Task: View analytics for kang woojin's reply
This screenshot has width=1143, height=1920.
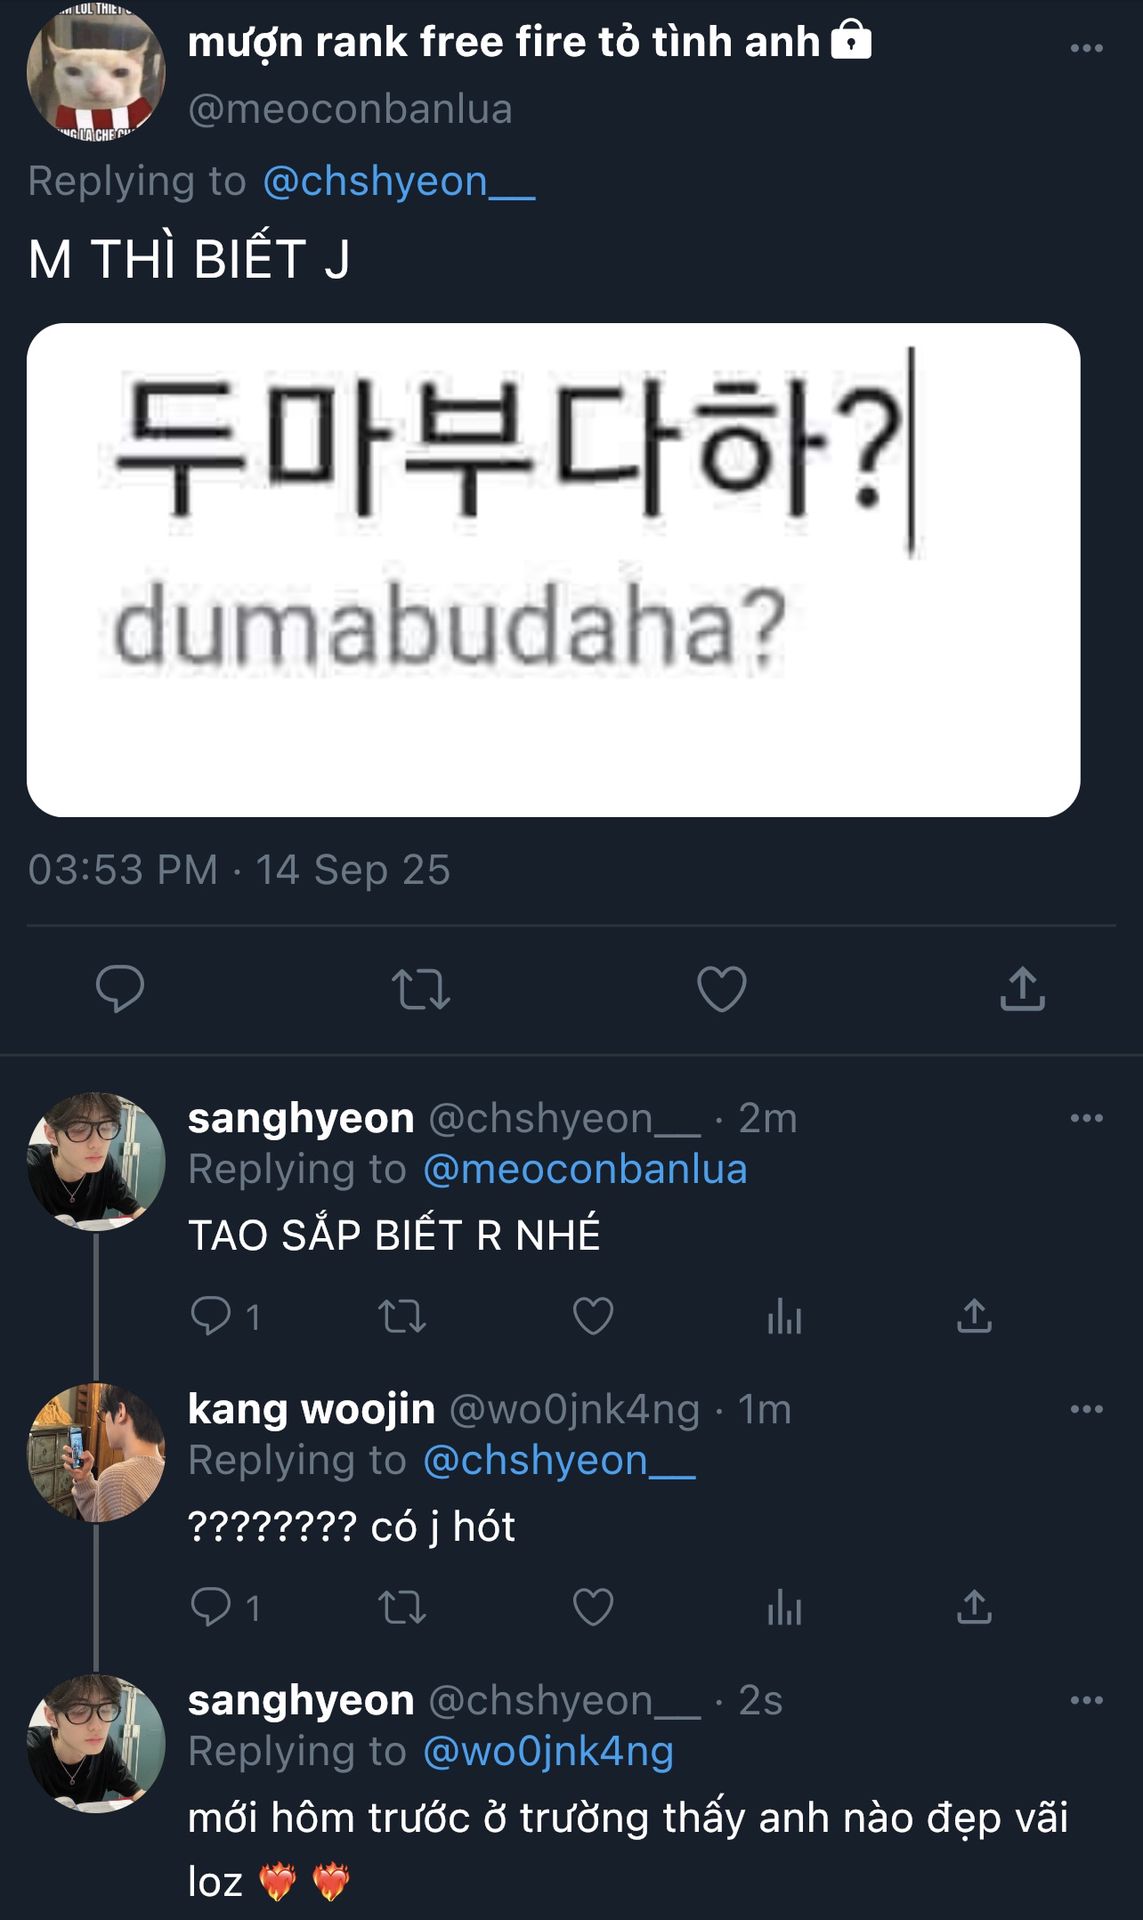Action: (x=784, y=1607)
